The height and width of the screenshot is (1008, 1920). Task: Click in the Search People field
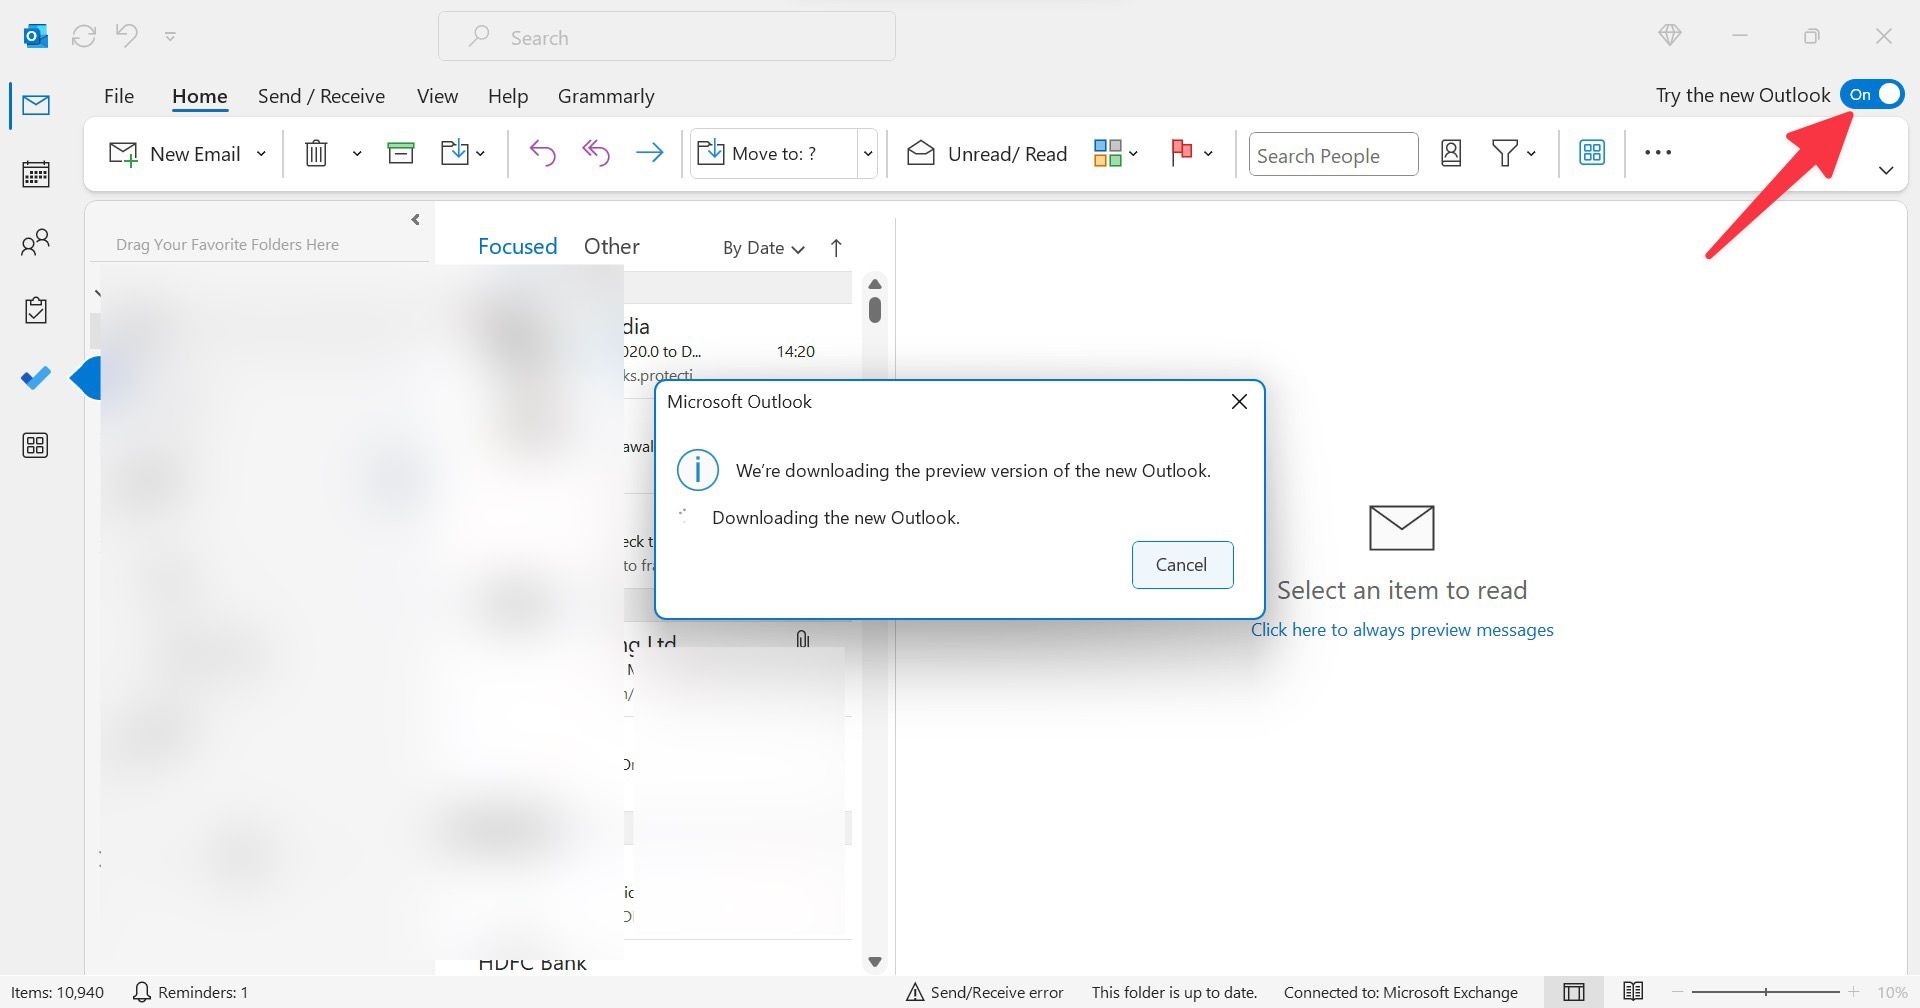point(1333,155)
